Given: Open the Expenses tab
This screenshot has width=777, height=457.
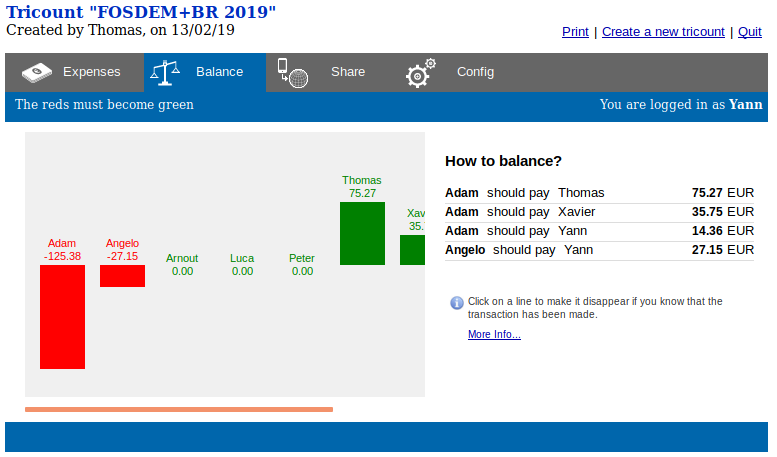Looking at the screenshot, I should 75,72.
